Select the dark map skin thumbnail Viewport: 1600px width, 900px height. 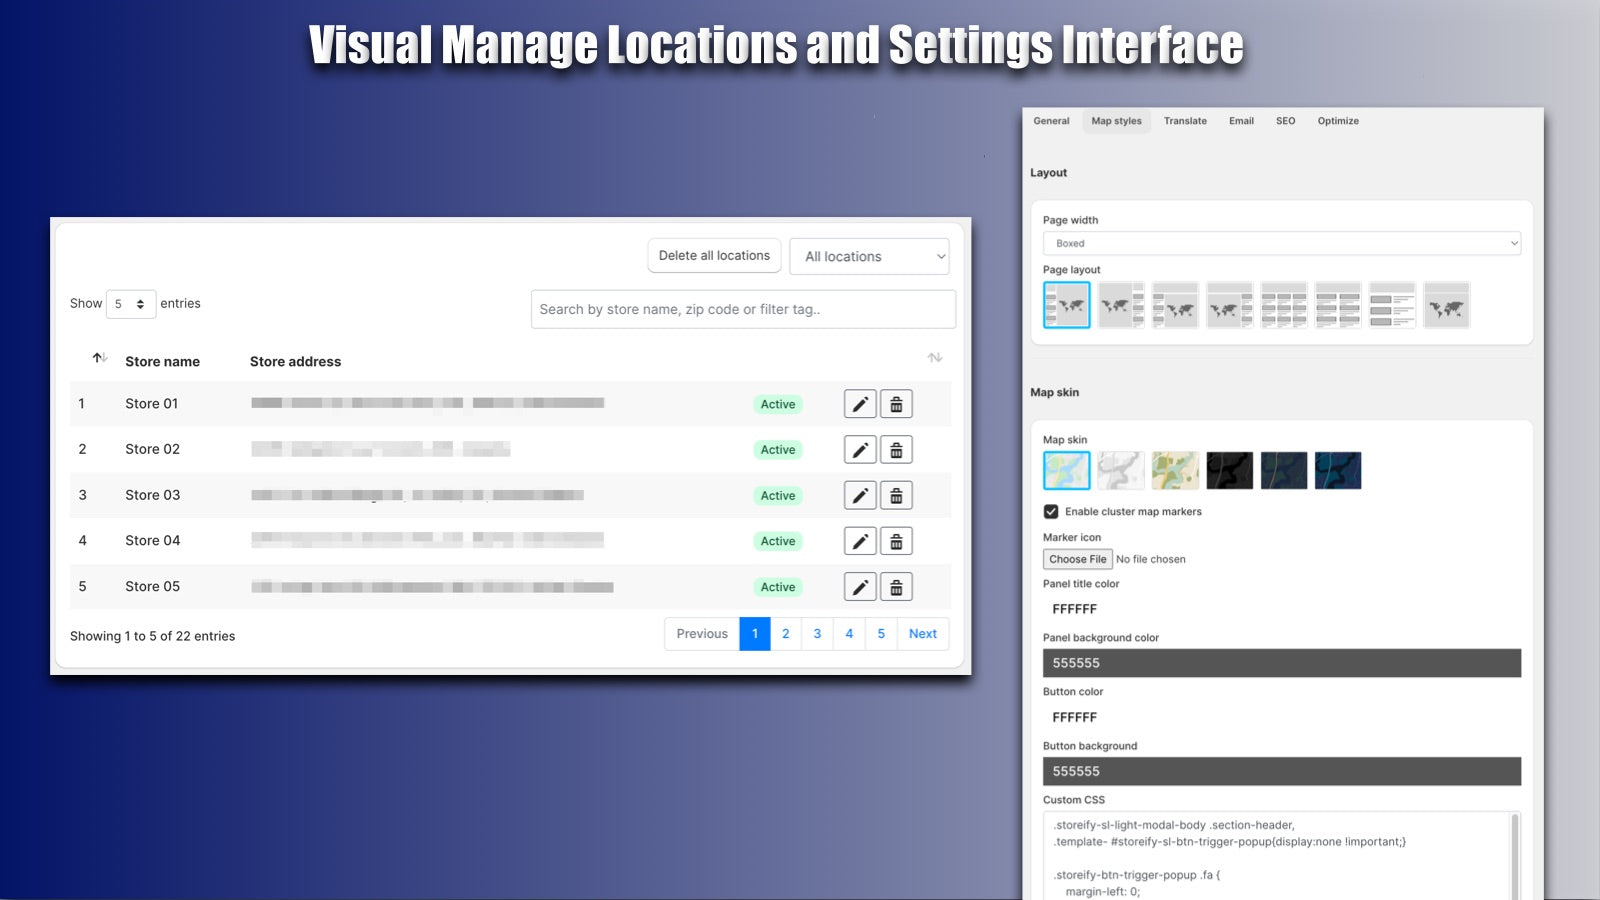point(1229,470)
